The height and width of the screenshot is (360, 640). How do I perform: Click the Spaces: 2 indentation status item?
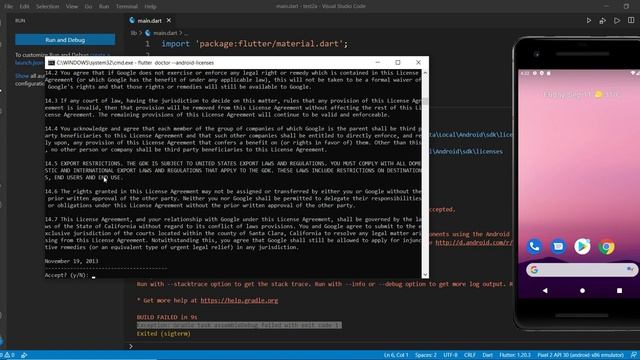(x=426, y=355)
